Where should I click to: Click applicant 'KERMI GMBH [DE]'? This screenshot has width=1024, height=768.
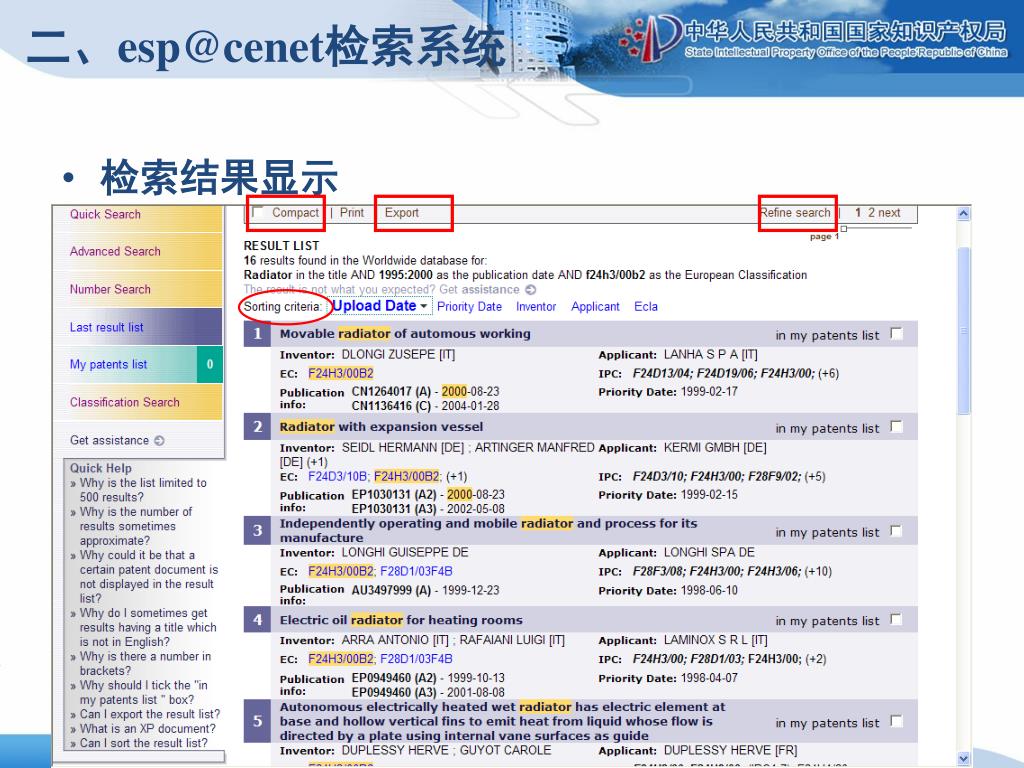[715, 448]
